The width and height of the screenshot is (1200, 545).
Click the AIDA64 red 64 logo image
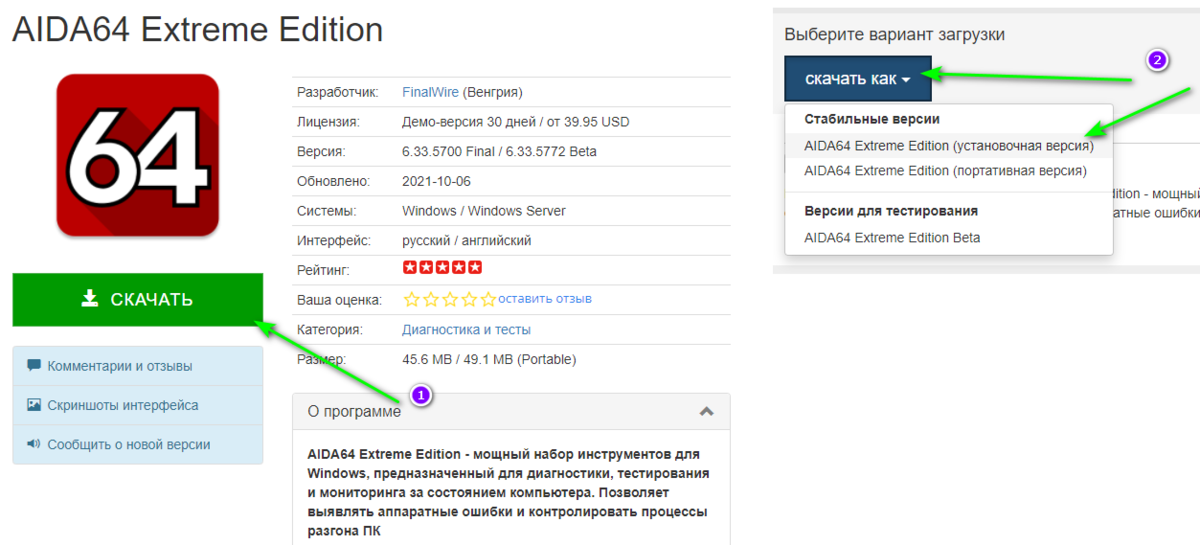pyautogui.click(x=138, y=155)
